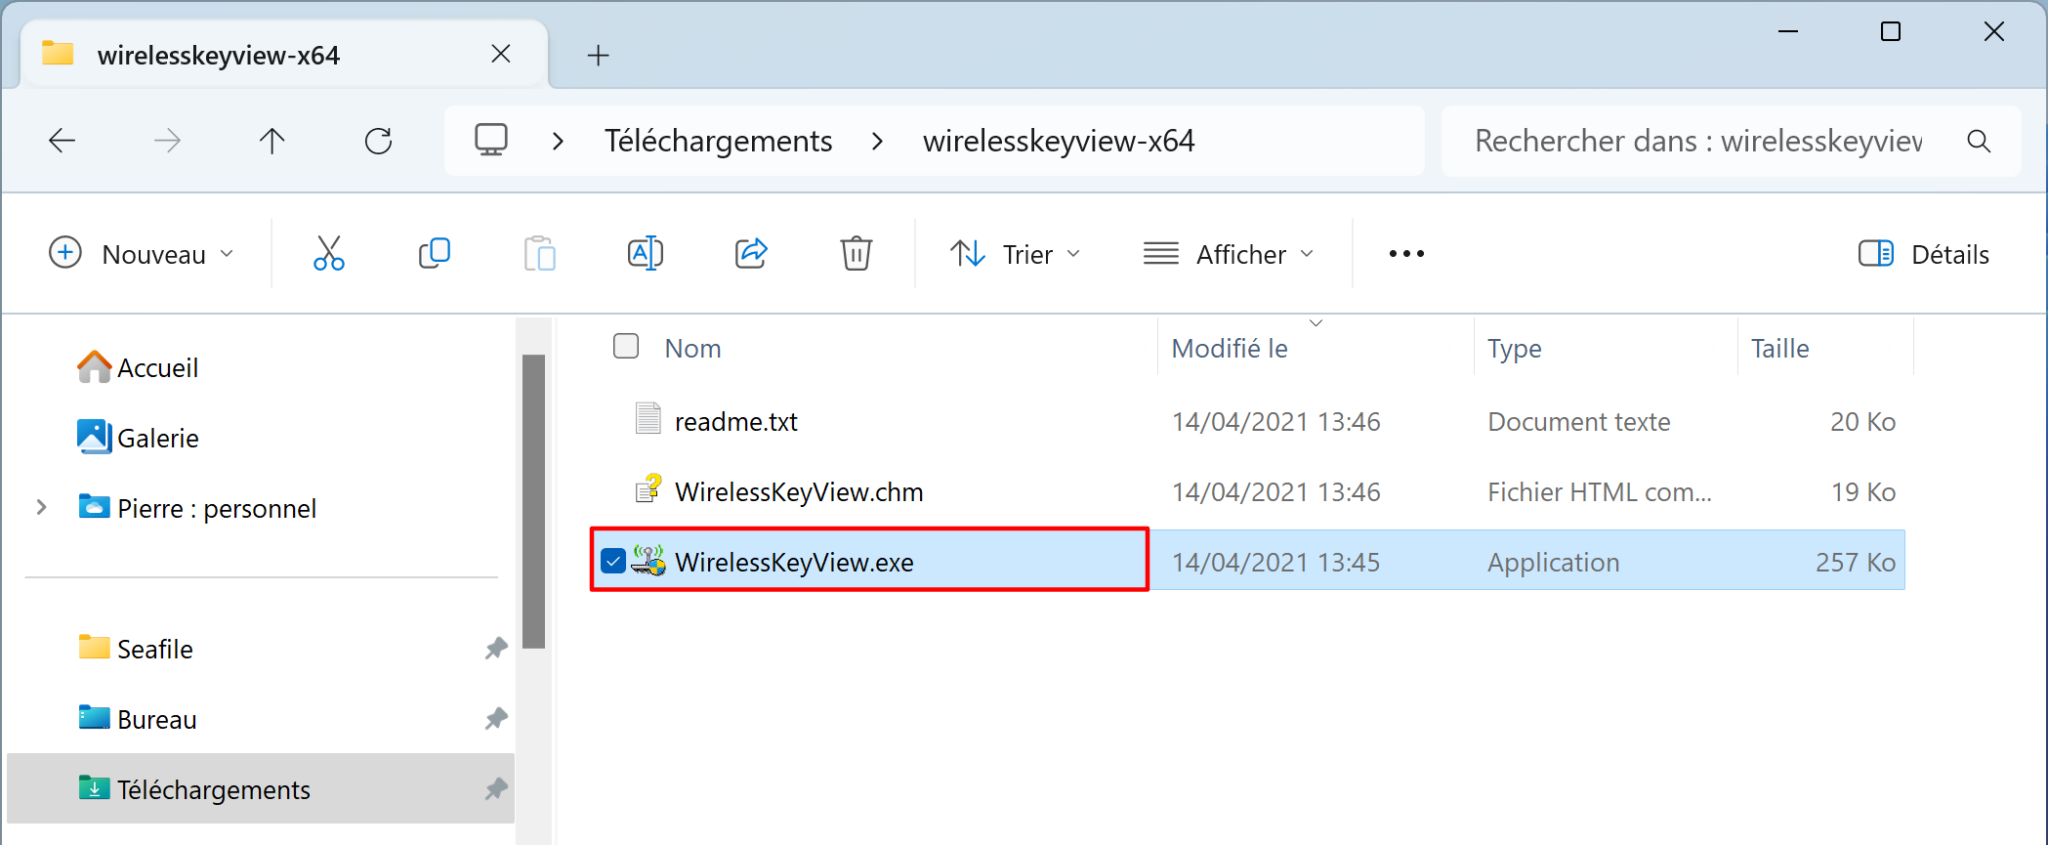Share the selected file via the share icon
This screenshot has height=845, width=2048.
(750, 253)
